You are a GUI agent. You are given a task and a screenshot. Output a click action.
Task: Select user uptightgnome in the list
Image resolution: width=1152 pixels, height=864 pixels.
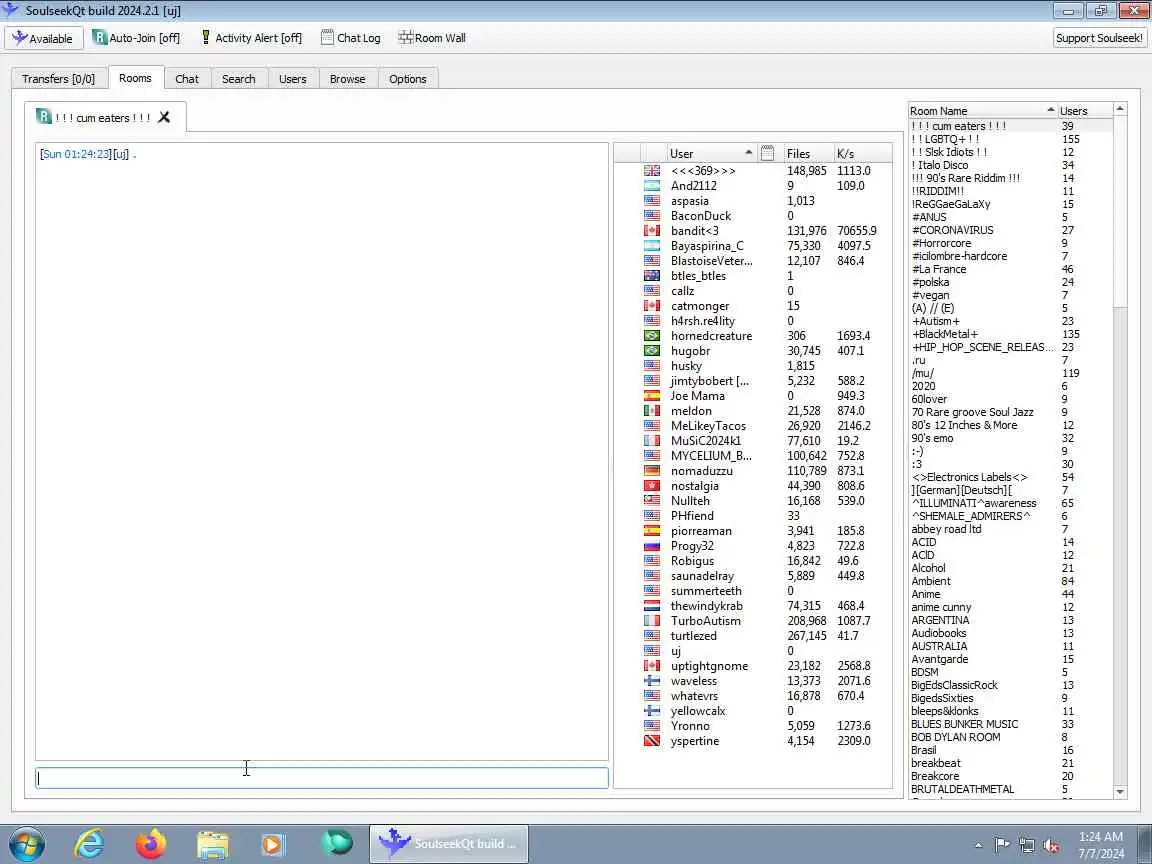pos(709,666)
